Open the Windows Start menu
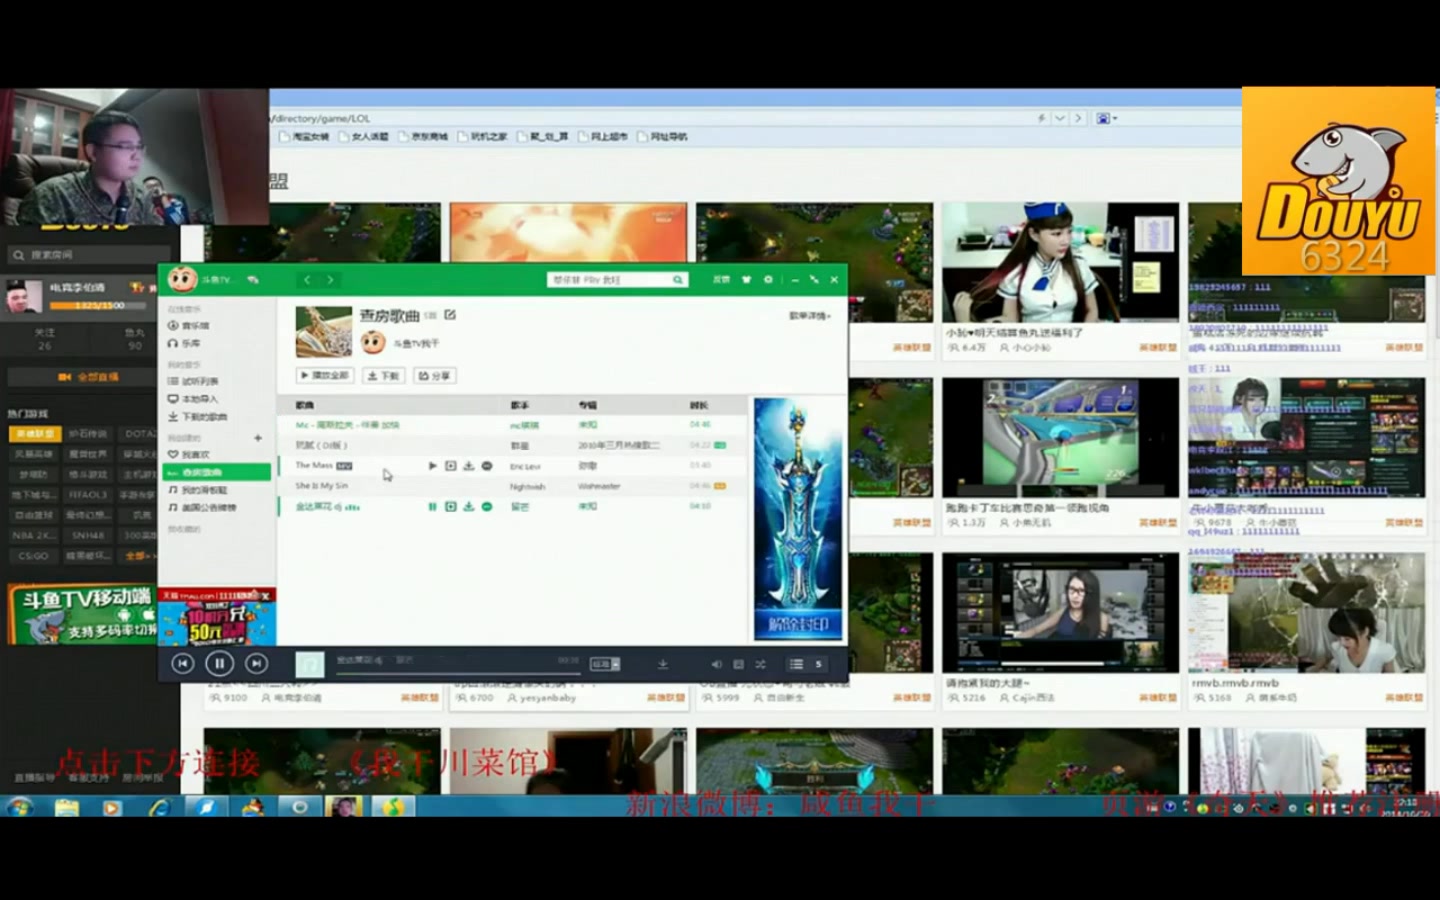The width and height of the screenshot is (1440, 900). pos(18,807)
